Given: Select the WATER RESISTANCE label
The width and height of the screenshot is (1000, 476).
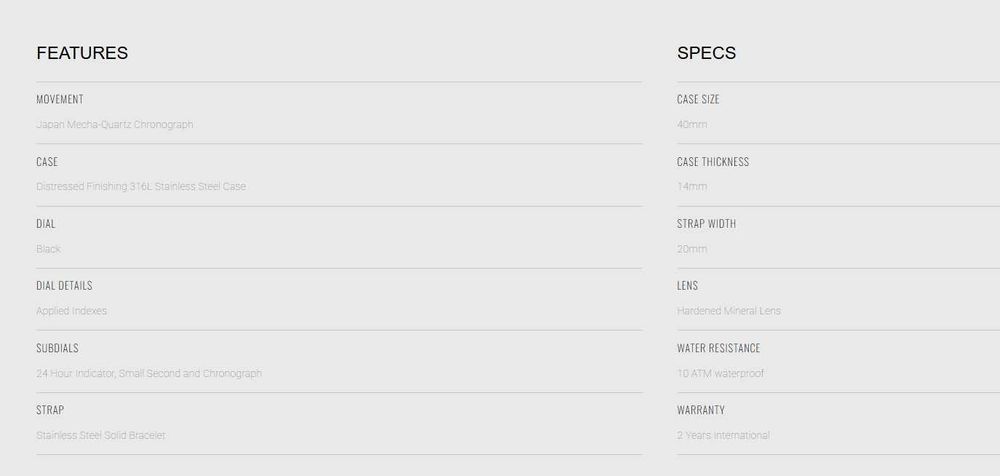Looking at the screenshot, I should click(718, 348).
